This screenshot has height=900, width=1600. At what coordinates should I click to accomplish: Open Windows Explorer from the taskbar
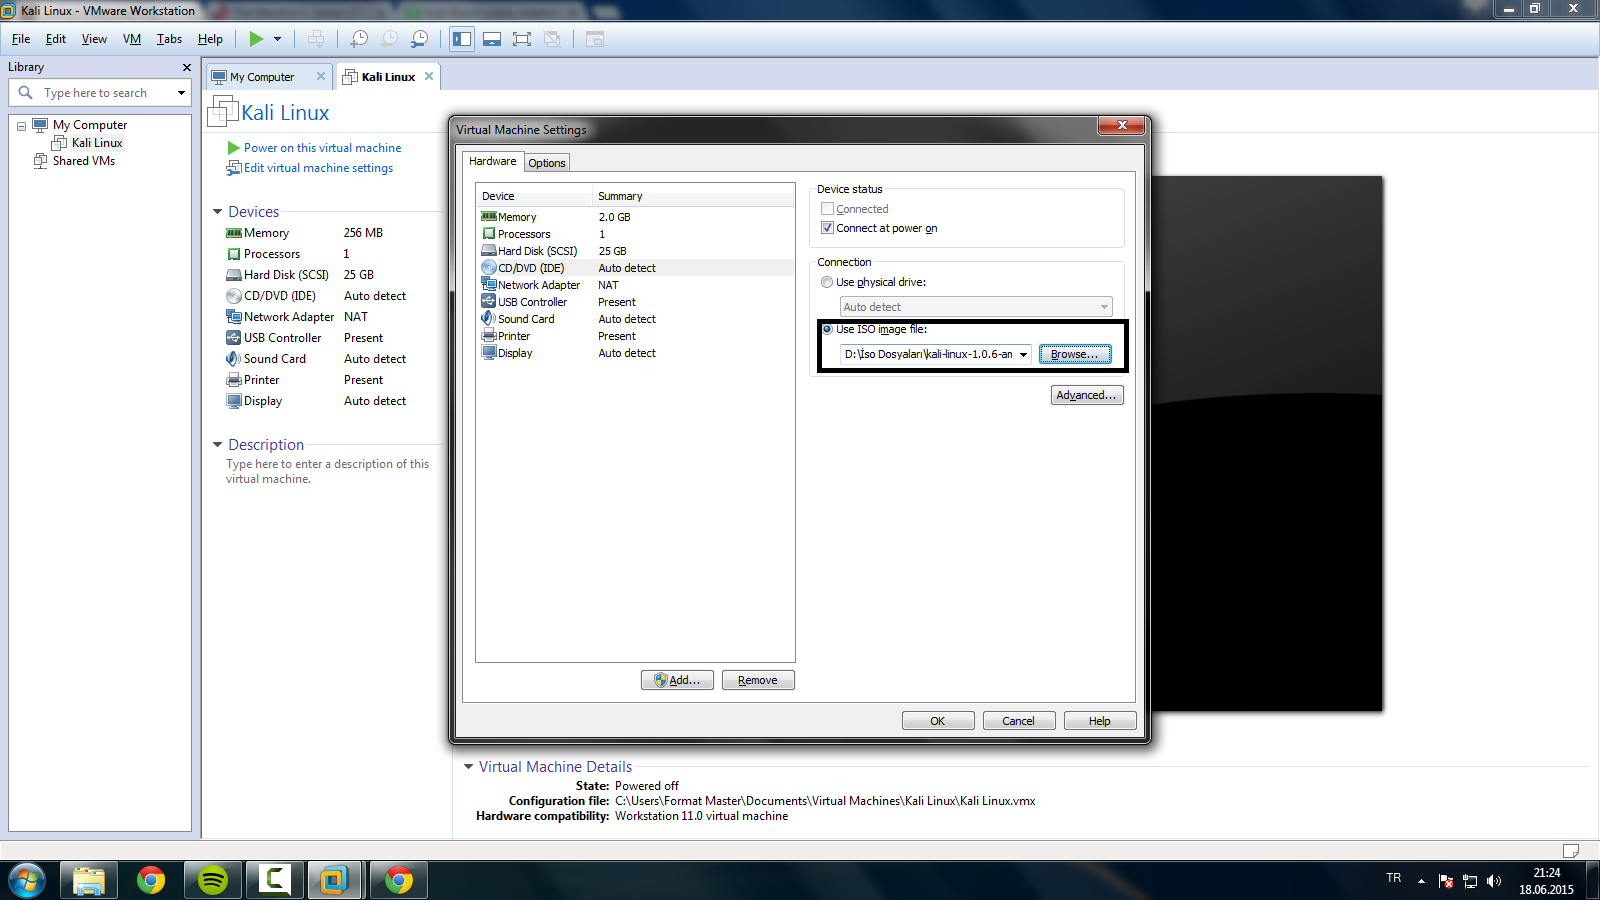coord(89,880)
